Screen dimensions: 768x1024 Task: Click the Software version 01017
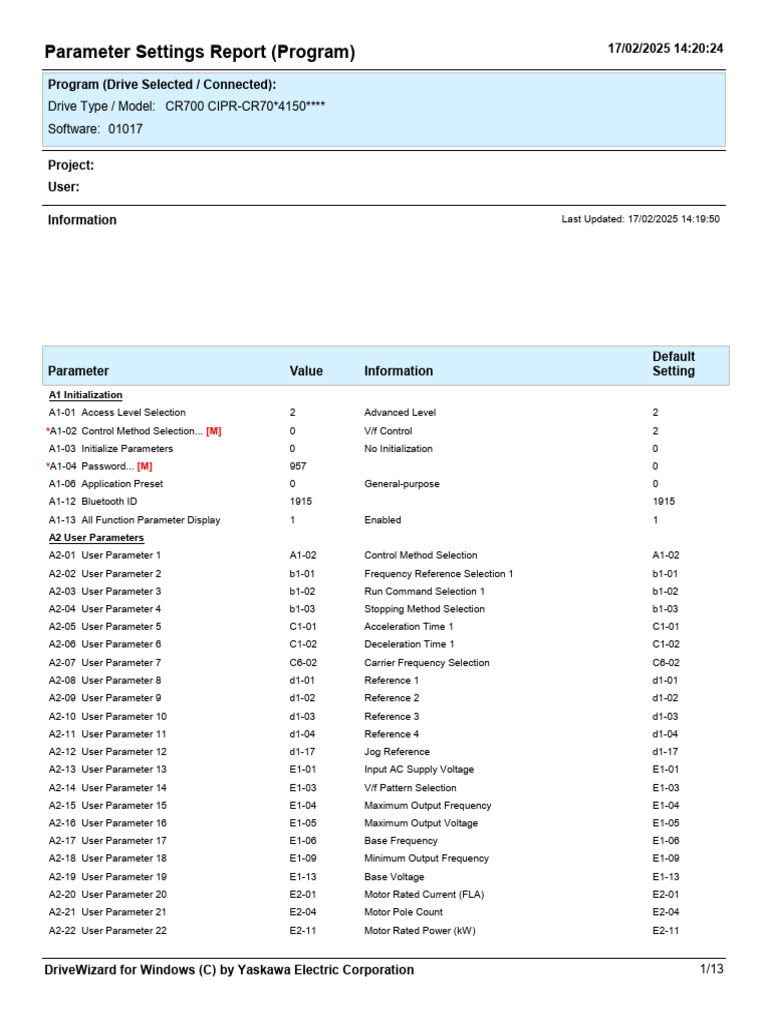tap(125, 129)
